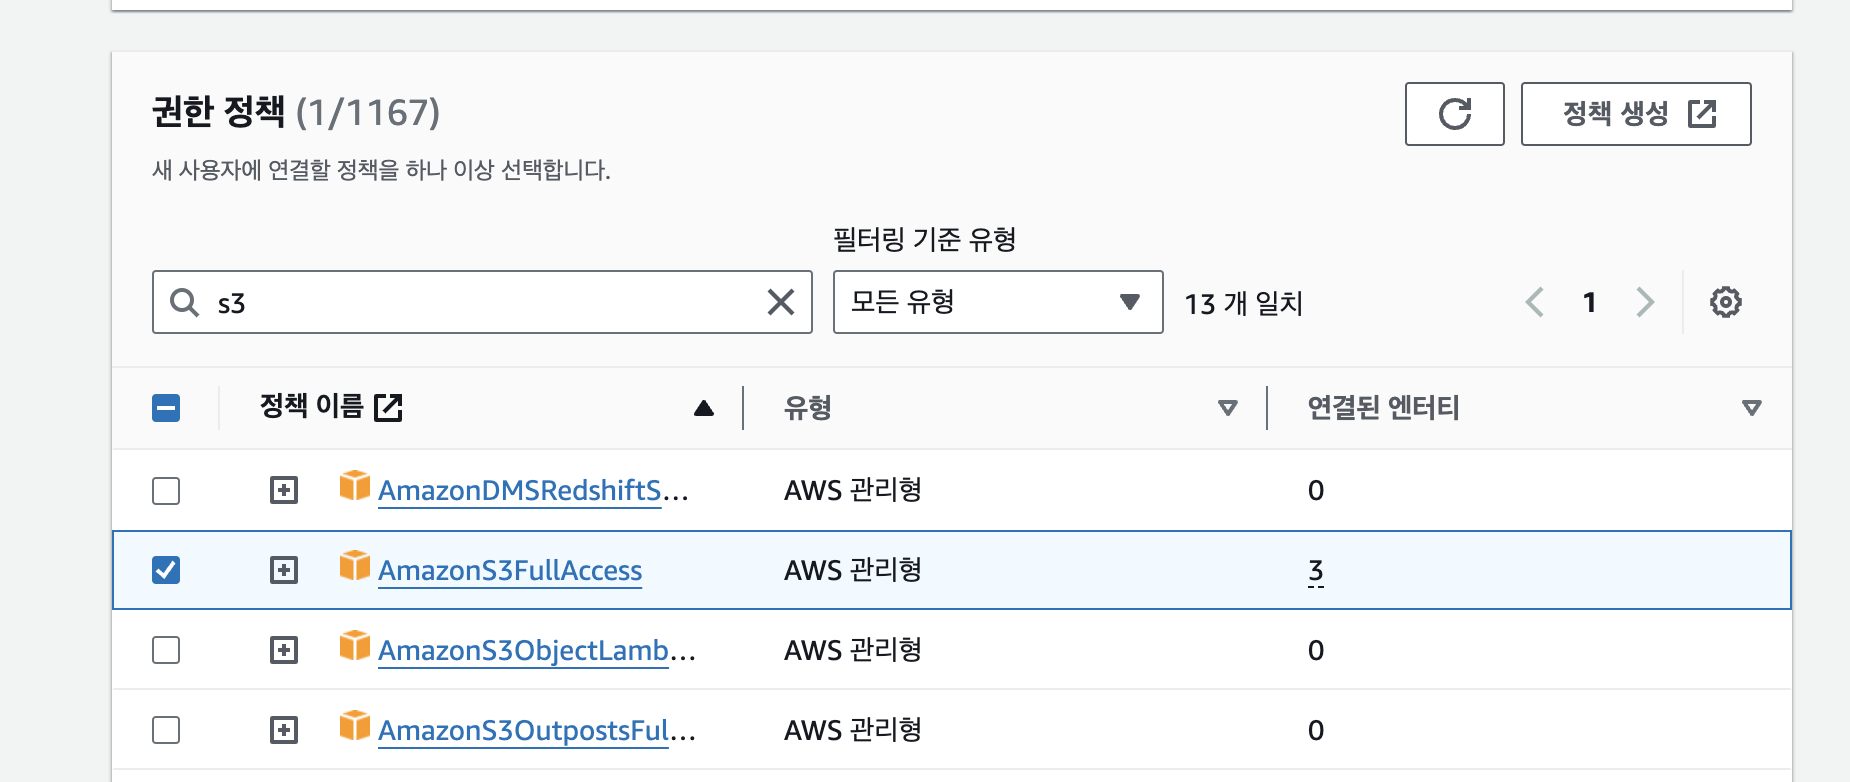Uncheck the AmazonS3FullAccess checkbox
Screen dimensions: 1850x782
click(166, 570)
